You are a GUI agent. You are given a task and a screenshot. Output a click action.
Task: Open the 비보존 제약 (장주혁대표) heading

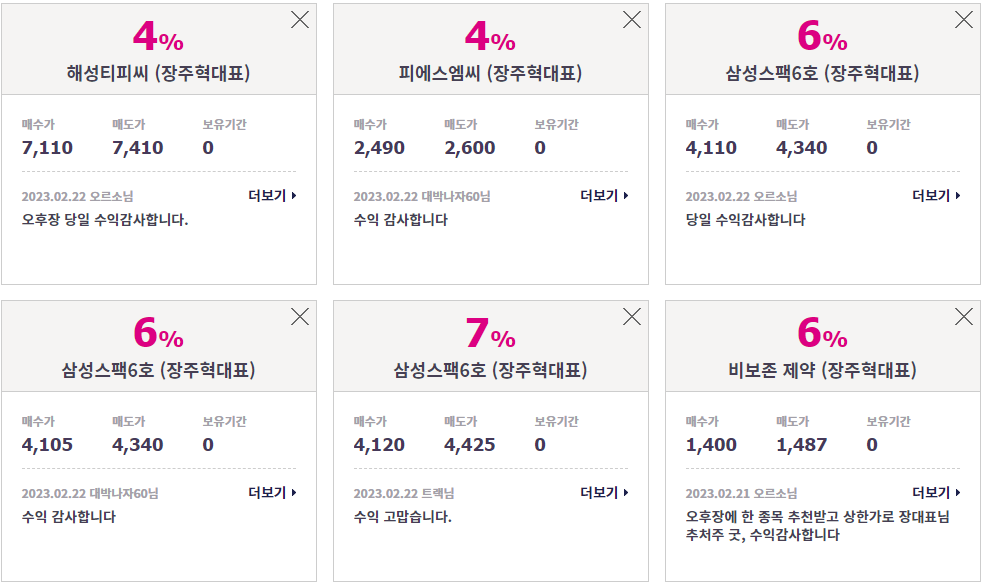click(823, 370)
